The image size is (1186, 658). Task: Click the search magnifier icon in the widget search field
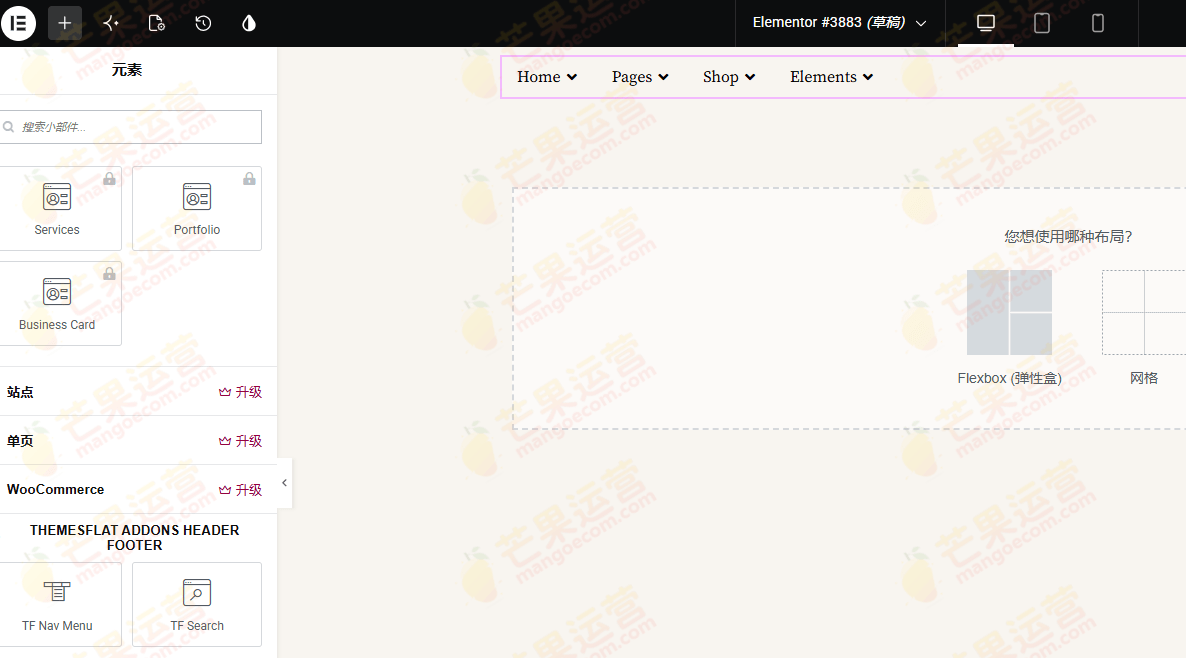(x=8, y=127)
